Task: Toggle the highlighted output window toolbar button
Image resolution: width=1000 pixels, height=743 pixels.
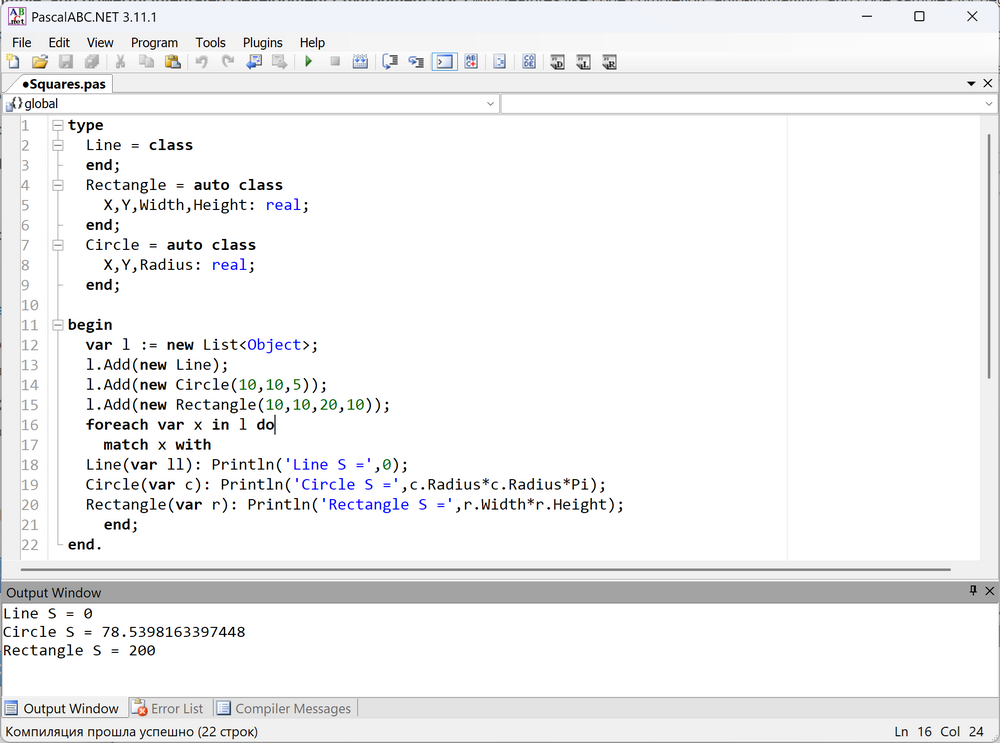Action: pyautogui.click(x=444, y=62)
